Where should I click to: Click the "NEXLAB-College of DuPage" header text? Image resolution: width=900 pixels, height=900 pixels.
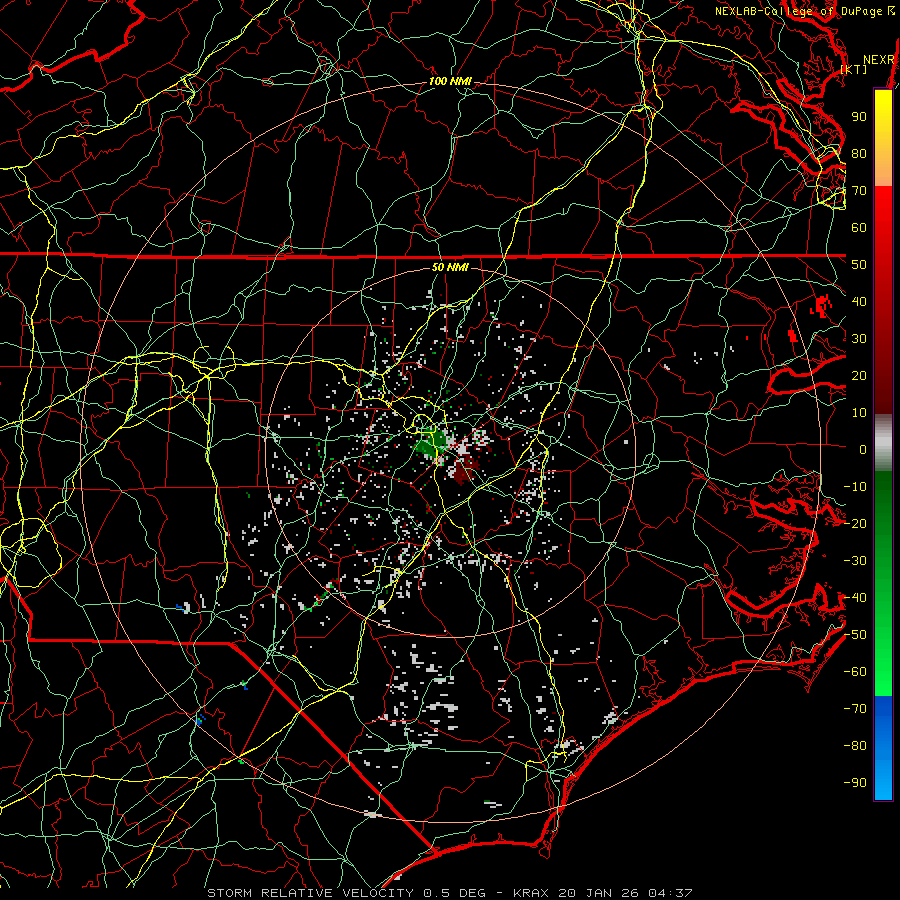[797, 11]
